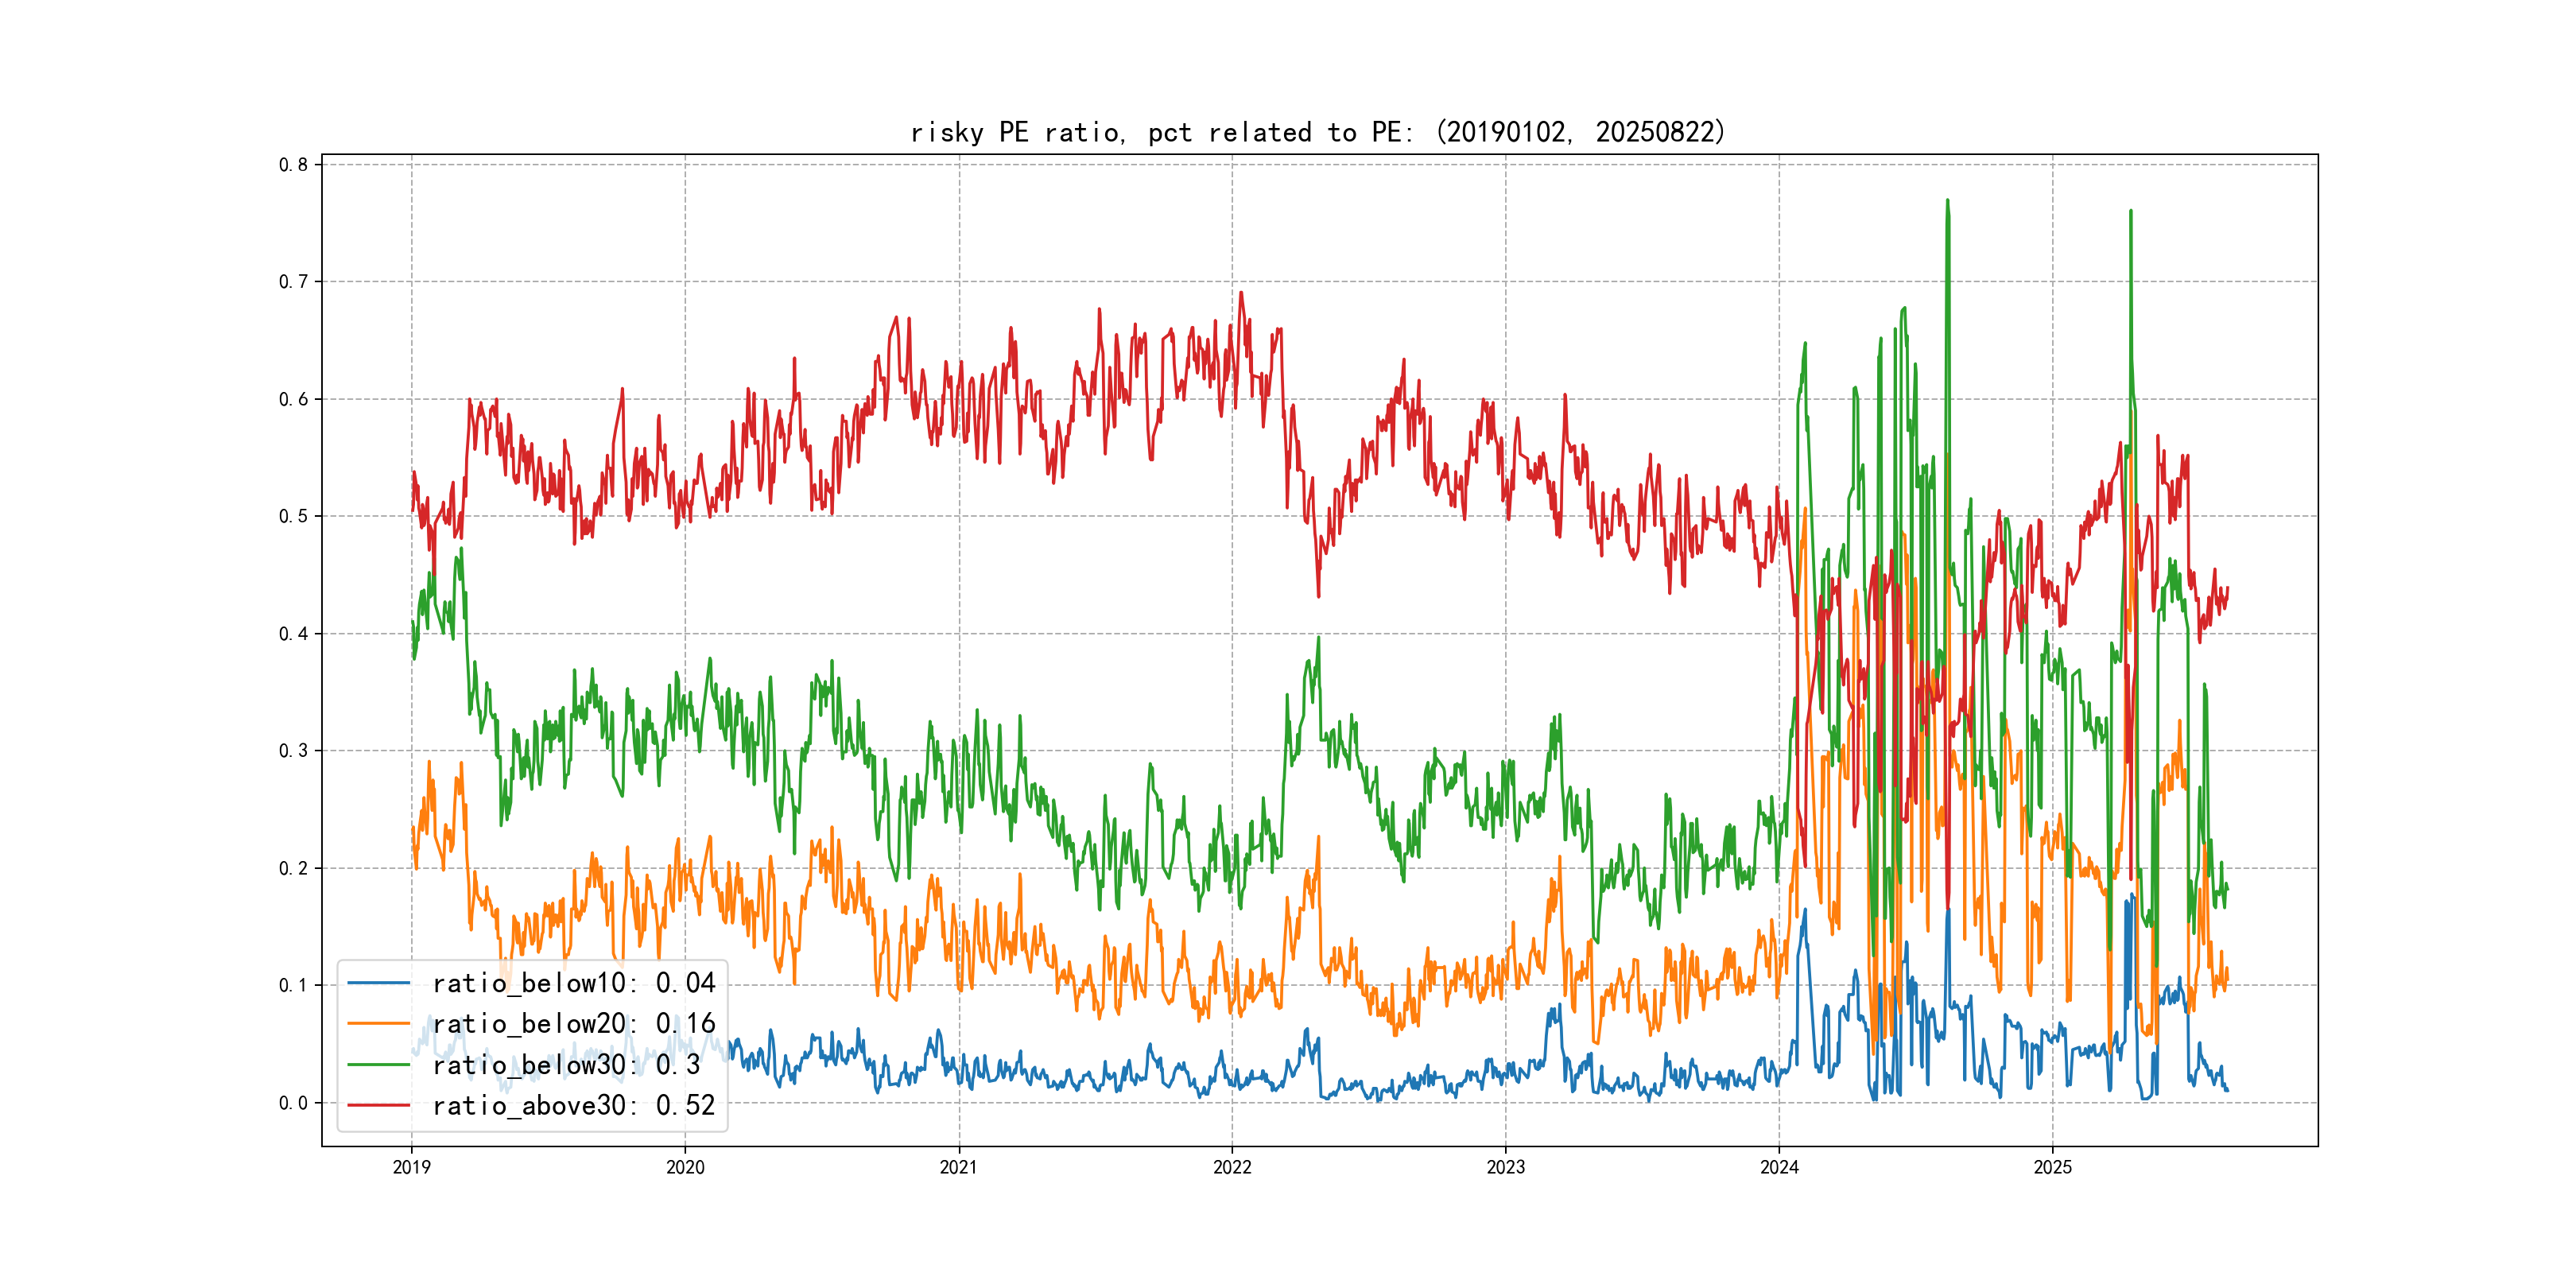The width and height of the screenshot is (2576, 1288).
Task: Click the 0.3 y-axis tick label
Action: coord(293,751)
